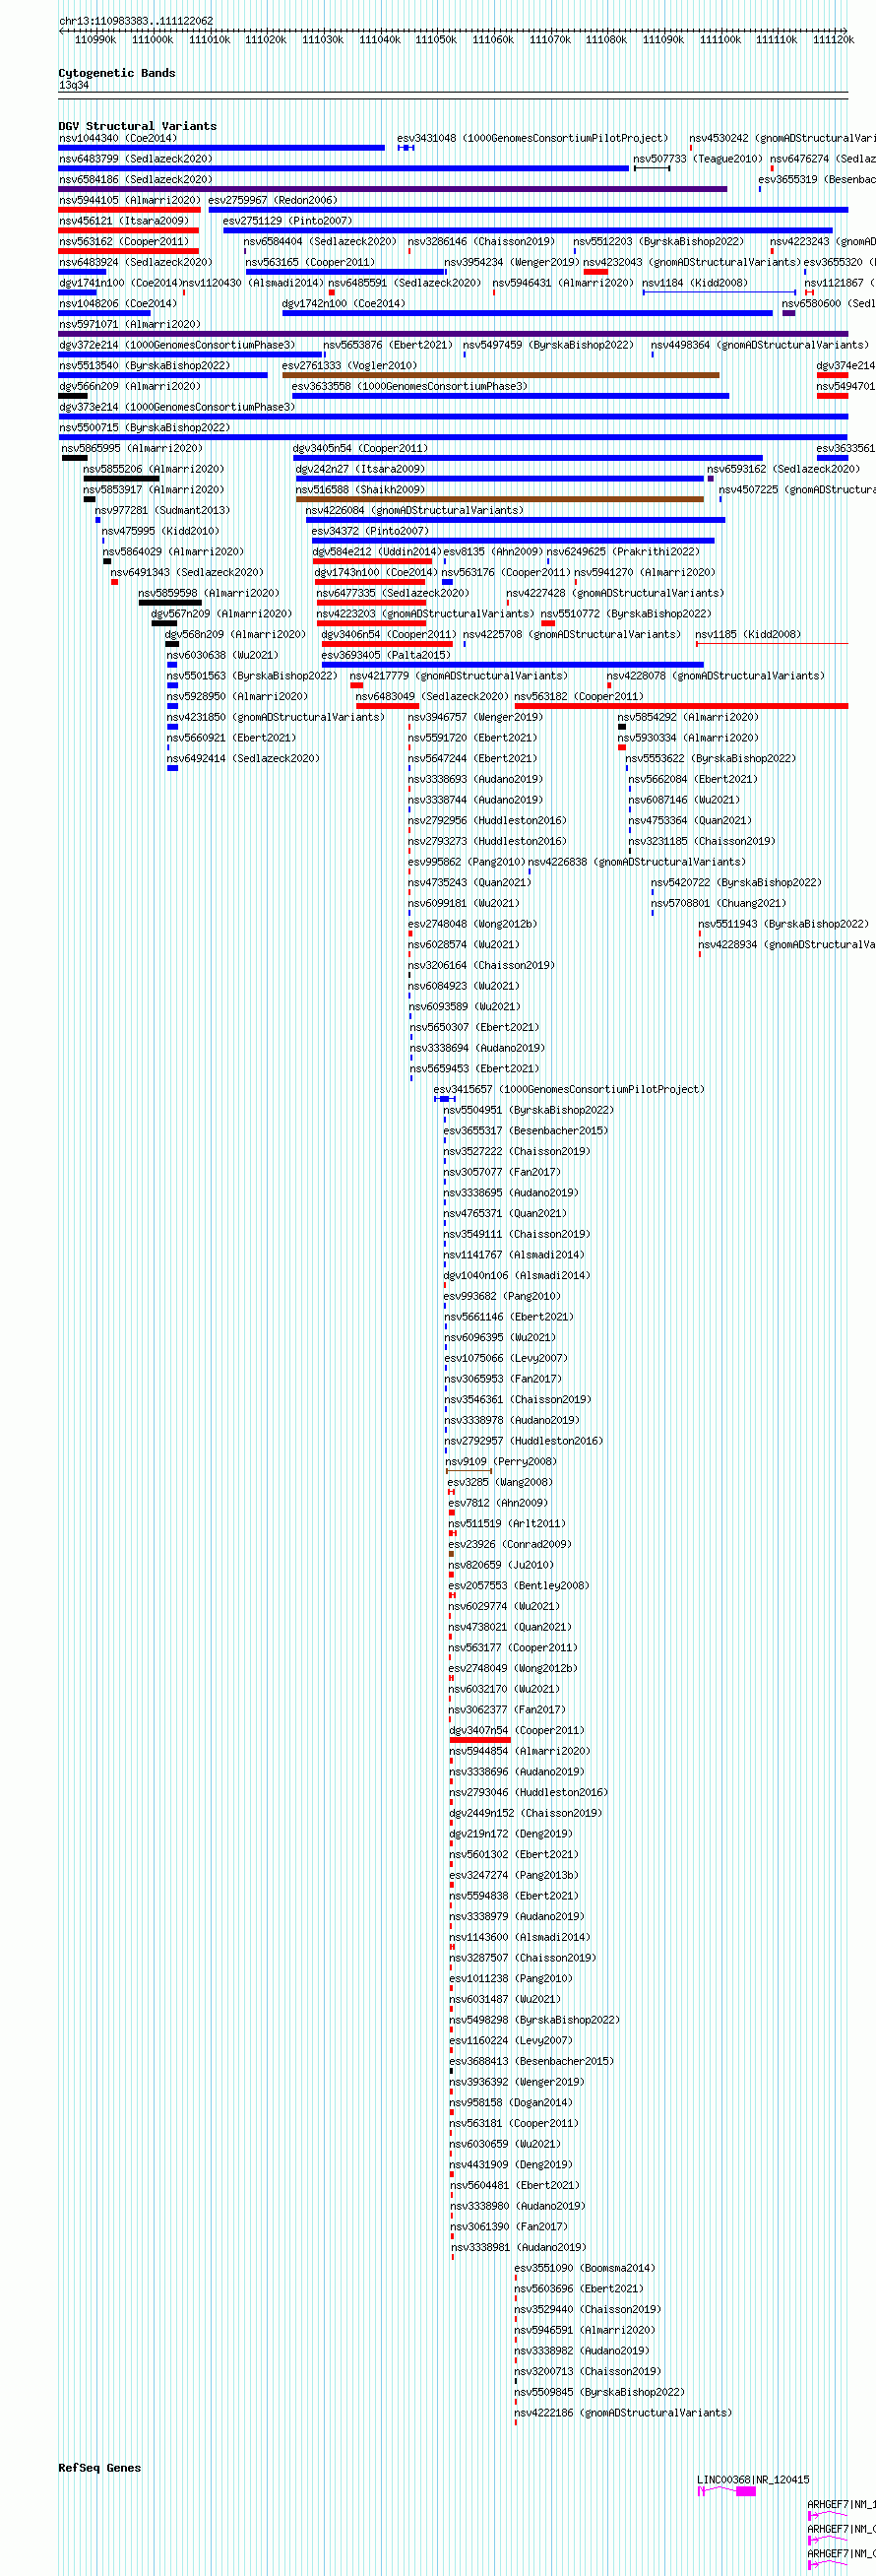Image resolution: width=876 pixels, height=2576 pixels.
Task: Select esv7812 (Ahn2009) label
Action: 498,1503
